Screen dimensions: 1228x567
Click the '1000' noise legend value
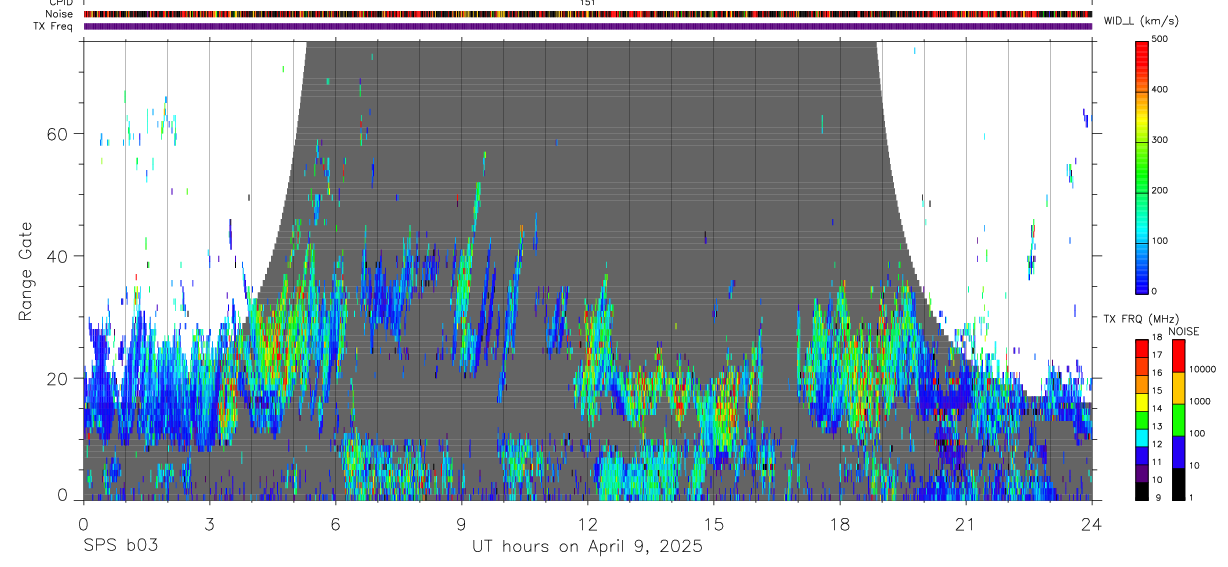(1199, 401)
